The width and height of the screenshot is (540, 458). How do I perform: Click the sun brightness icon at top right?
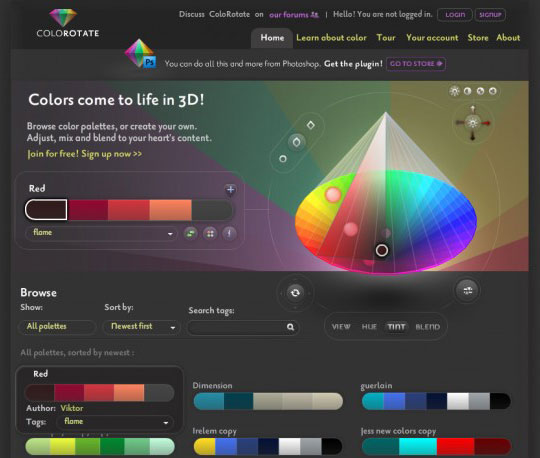(455, 91)
